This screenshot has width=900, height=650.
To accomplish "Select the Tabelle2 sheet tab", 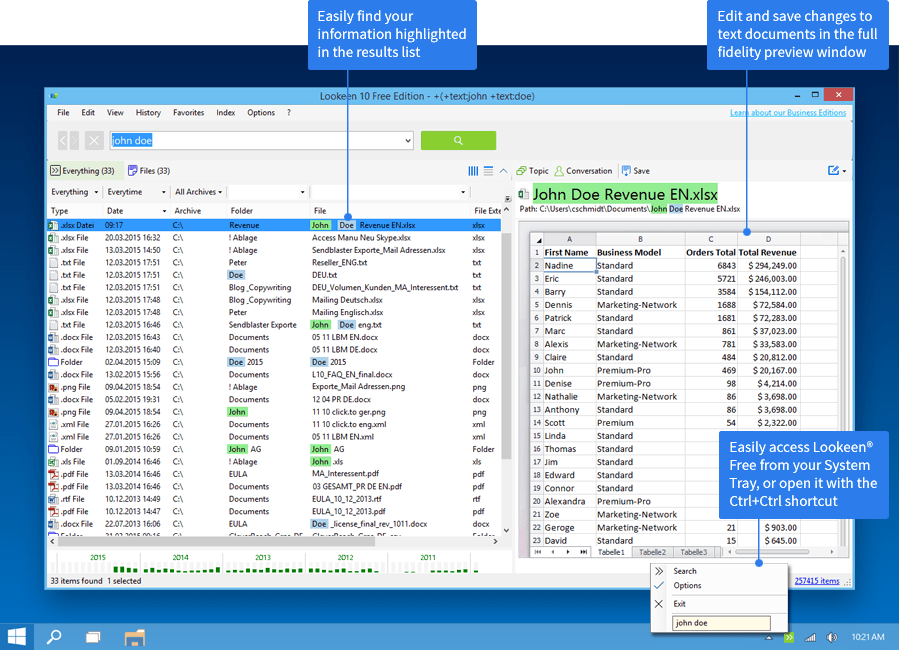I will coord(652,552).
